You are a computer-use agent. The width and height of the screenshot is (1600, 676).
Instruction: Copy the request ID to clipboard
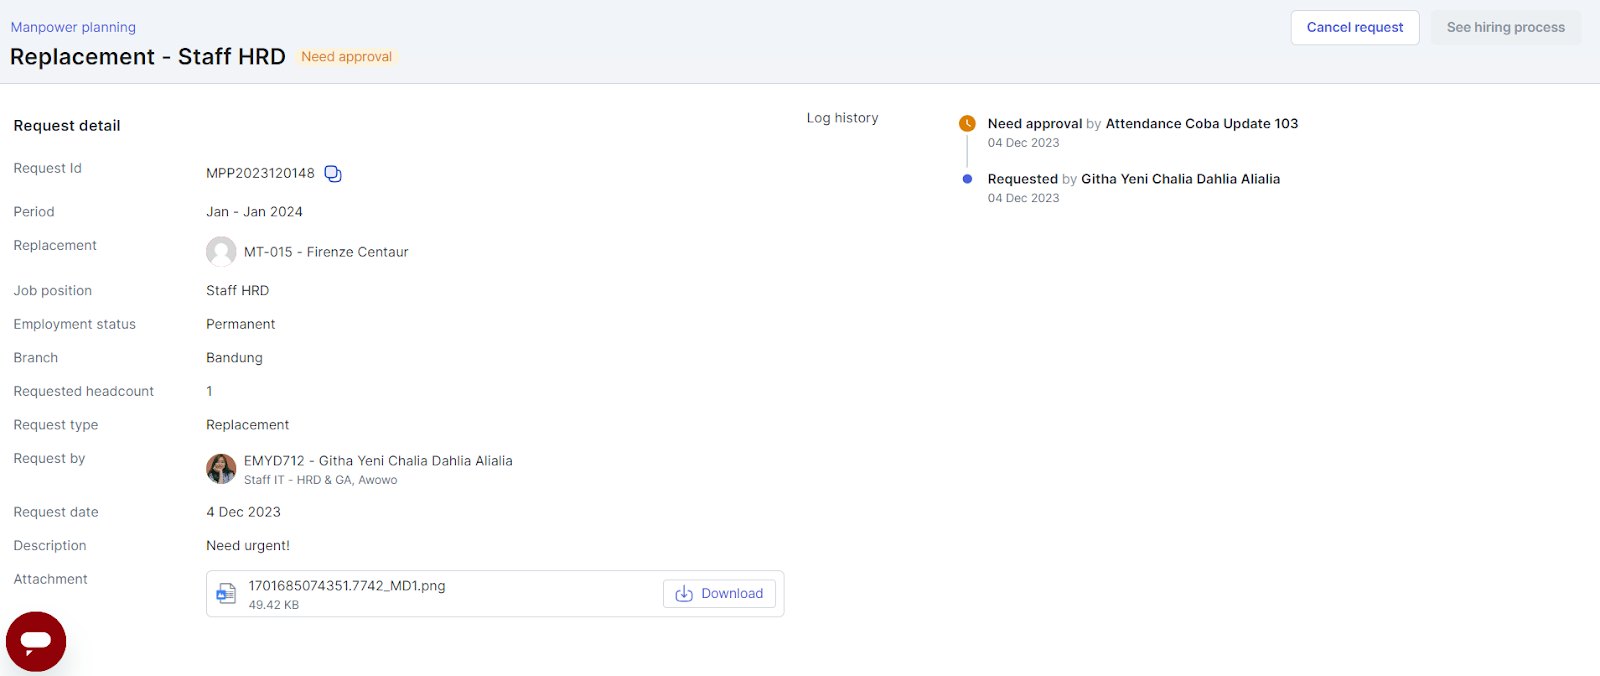pos(333,174)
